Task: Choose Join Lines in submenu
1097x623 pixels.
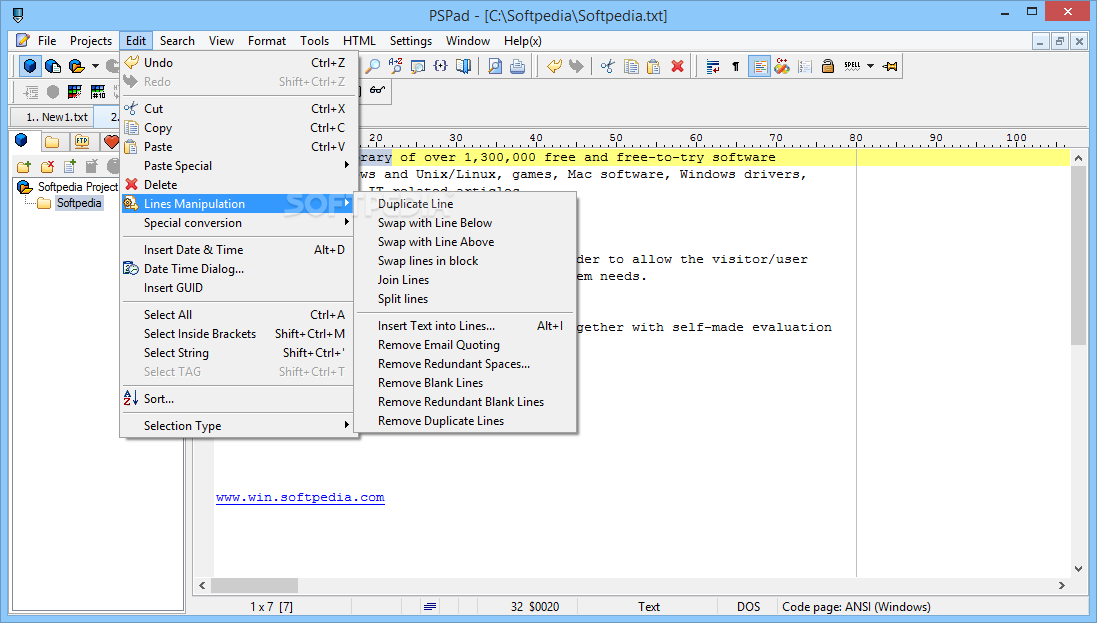Action: coord(465,279)
